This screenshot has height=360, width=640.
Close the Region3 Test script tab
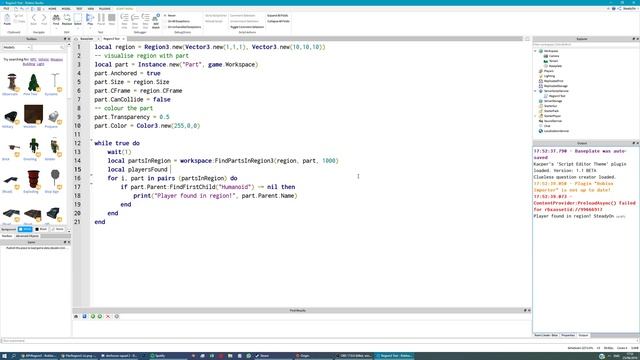pyautogui.click(x=124, y=39)
